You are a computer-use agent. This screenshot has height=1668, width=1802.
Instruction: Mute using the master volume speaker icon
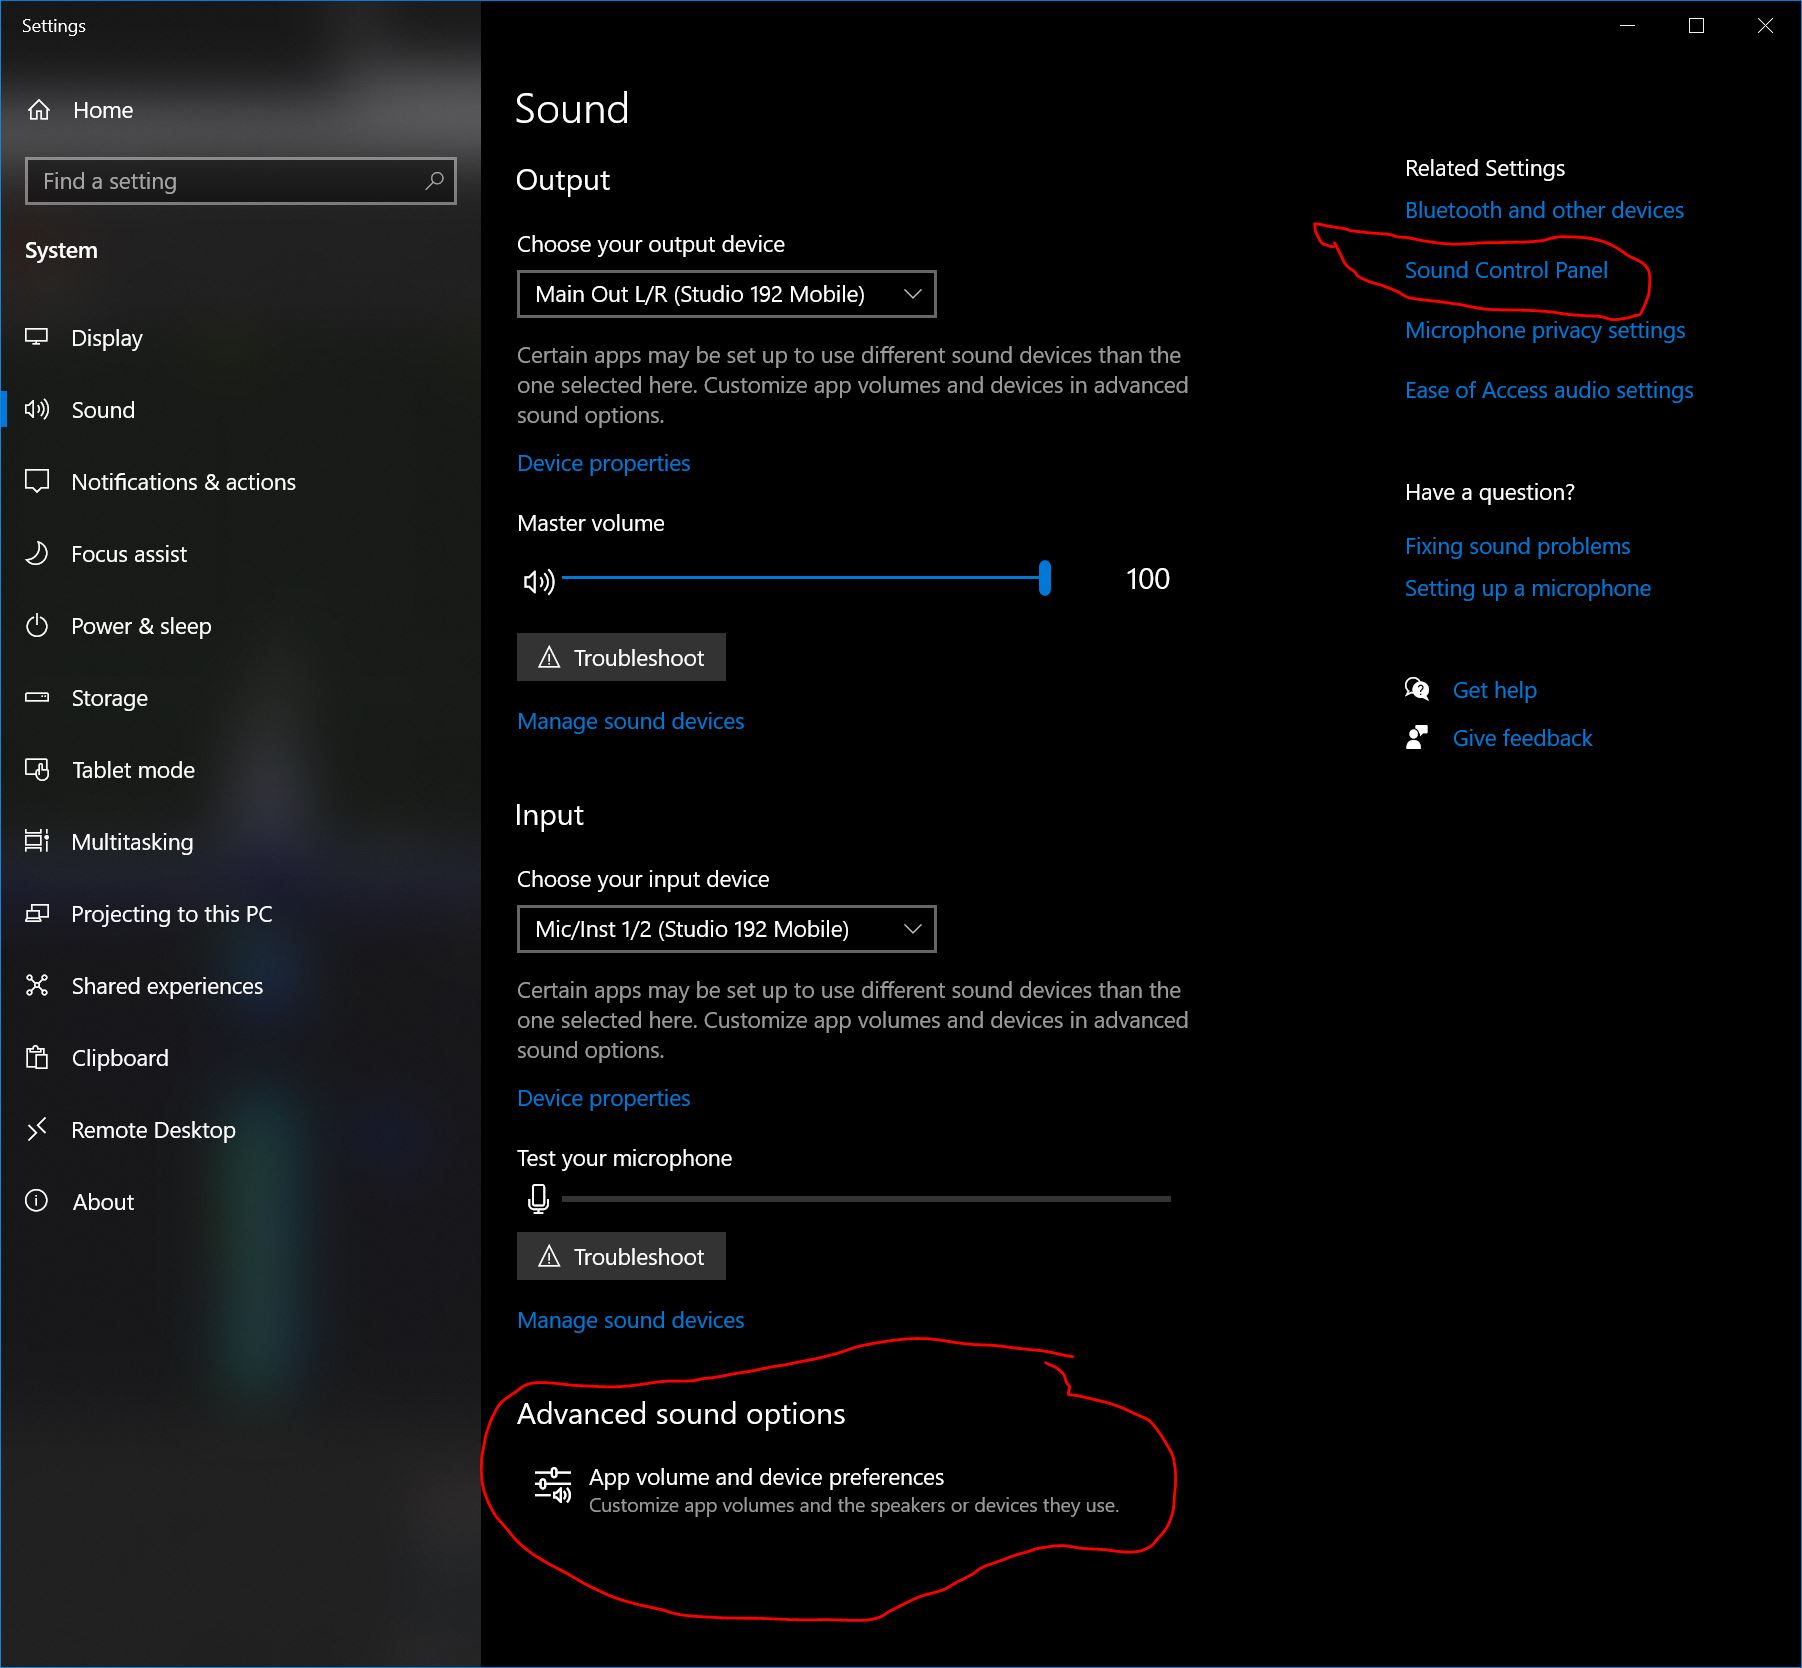(x=538, y=580)
